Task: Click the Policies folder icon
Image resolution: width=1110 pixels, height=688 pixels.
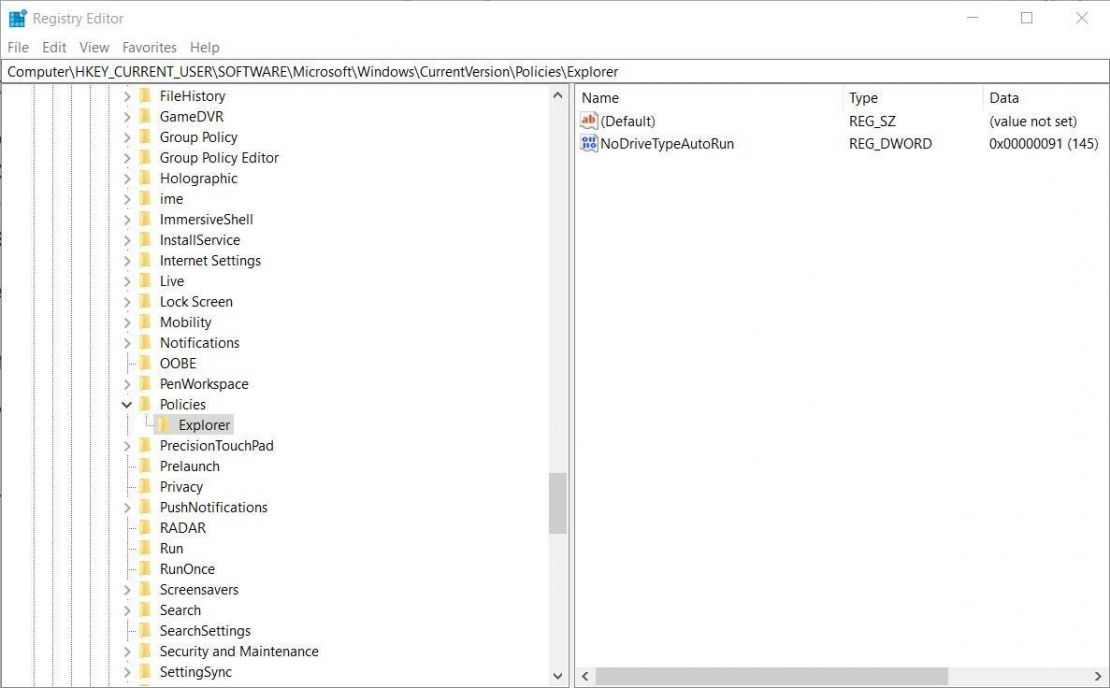Action: (145, 404)
